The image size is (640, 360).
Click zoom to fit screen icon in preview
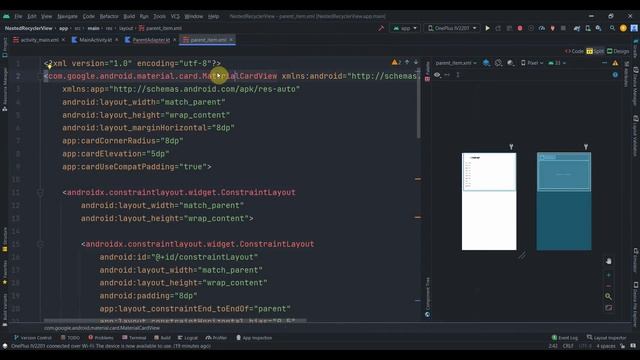point(608,308)
